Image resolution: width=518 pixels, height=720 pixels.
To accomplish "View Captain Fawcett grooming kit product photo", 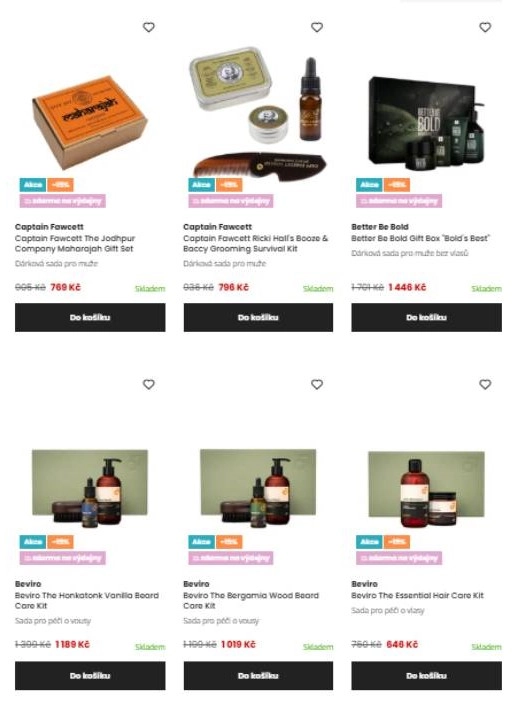I will pos(258,112).
